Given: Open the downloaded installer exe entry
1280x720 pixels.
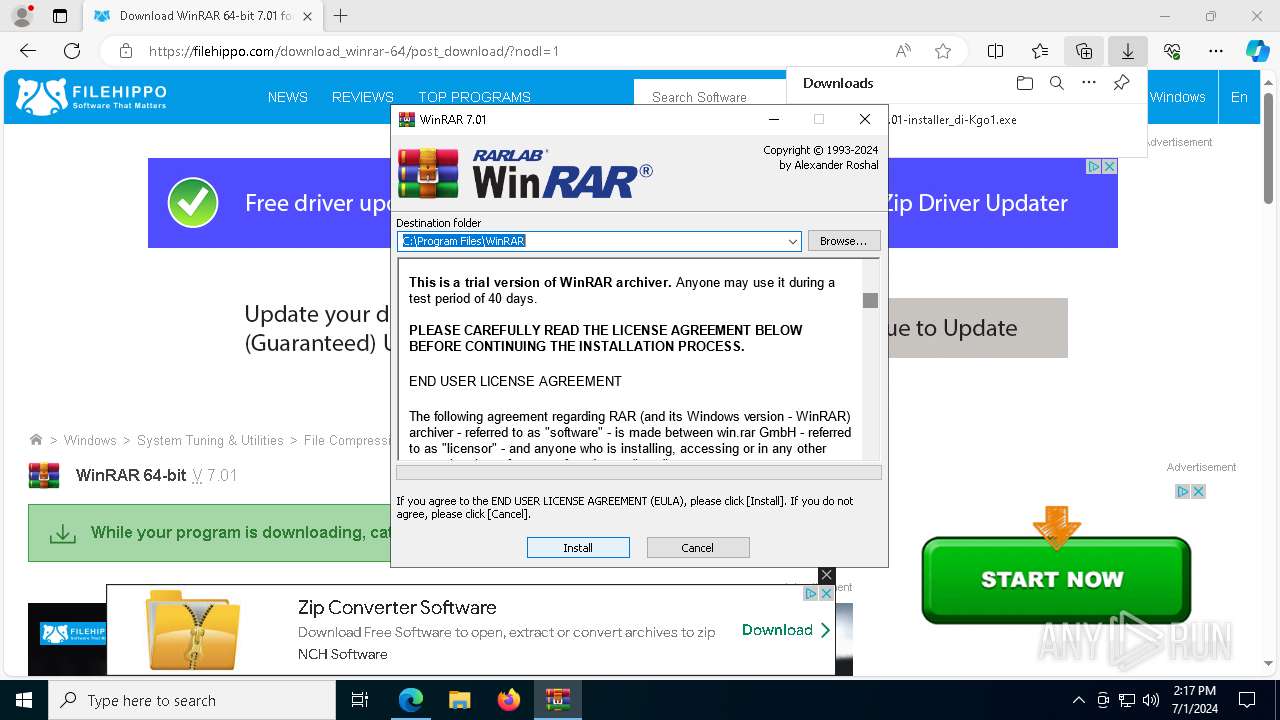Looking at the screenshot, I should point(952,120).
